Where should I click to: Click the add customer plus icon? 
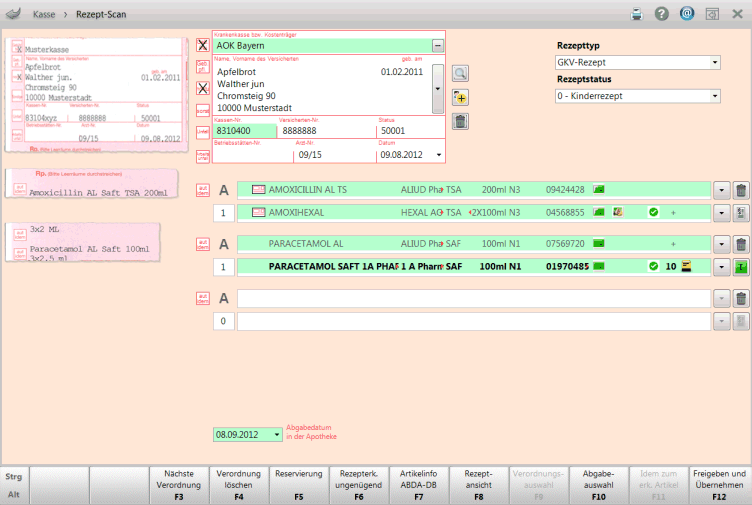[x=460, y=98]
